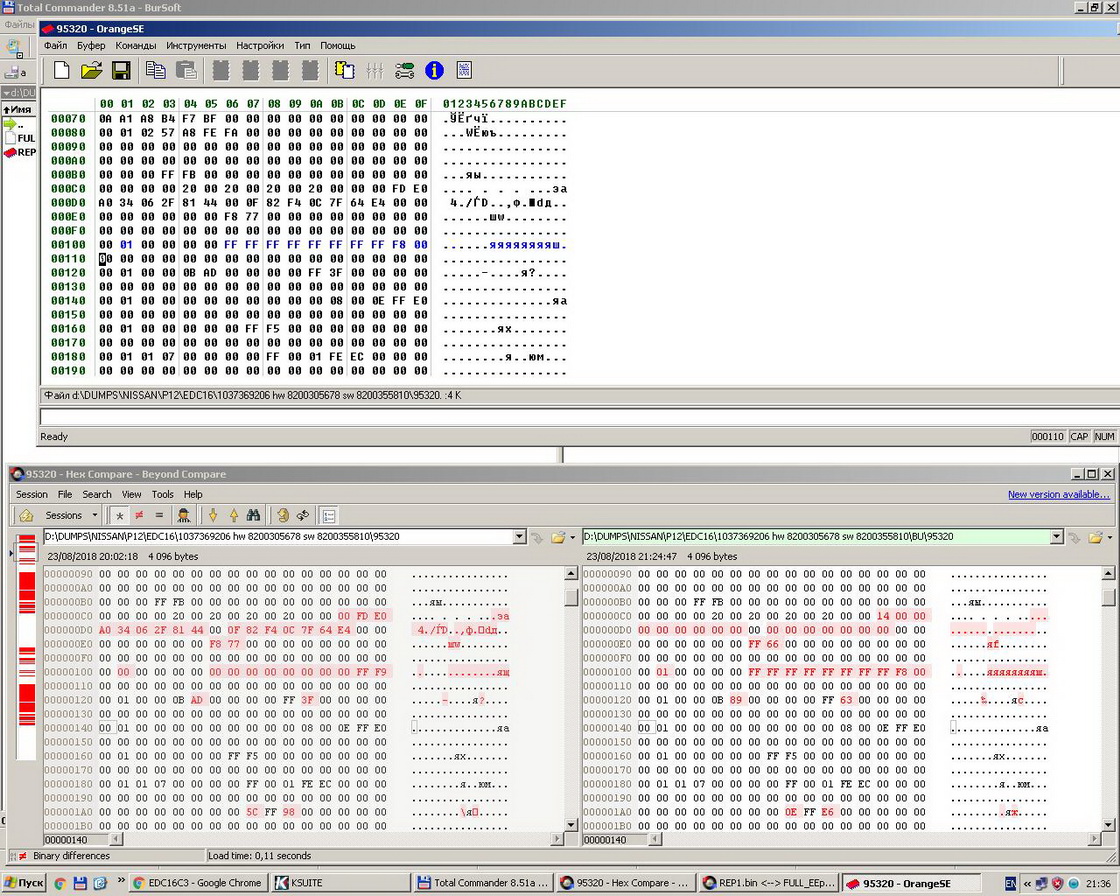Click Next Difference down arrow in Beyond Compare

click(213, 515)
